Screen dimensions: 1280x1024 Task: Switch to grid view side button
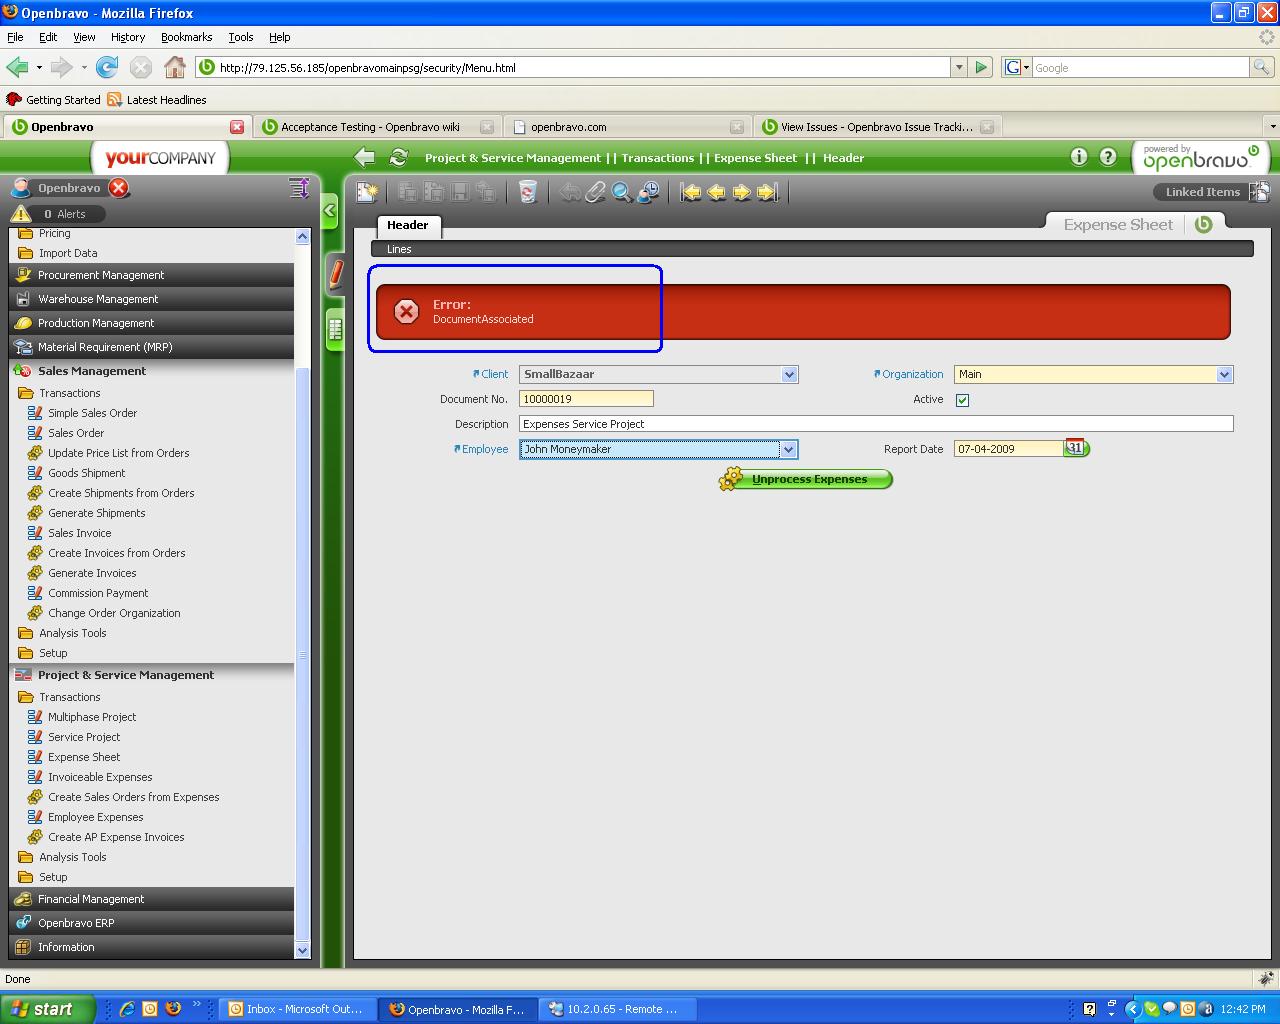click(335, 329)
